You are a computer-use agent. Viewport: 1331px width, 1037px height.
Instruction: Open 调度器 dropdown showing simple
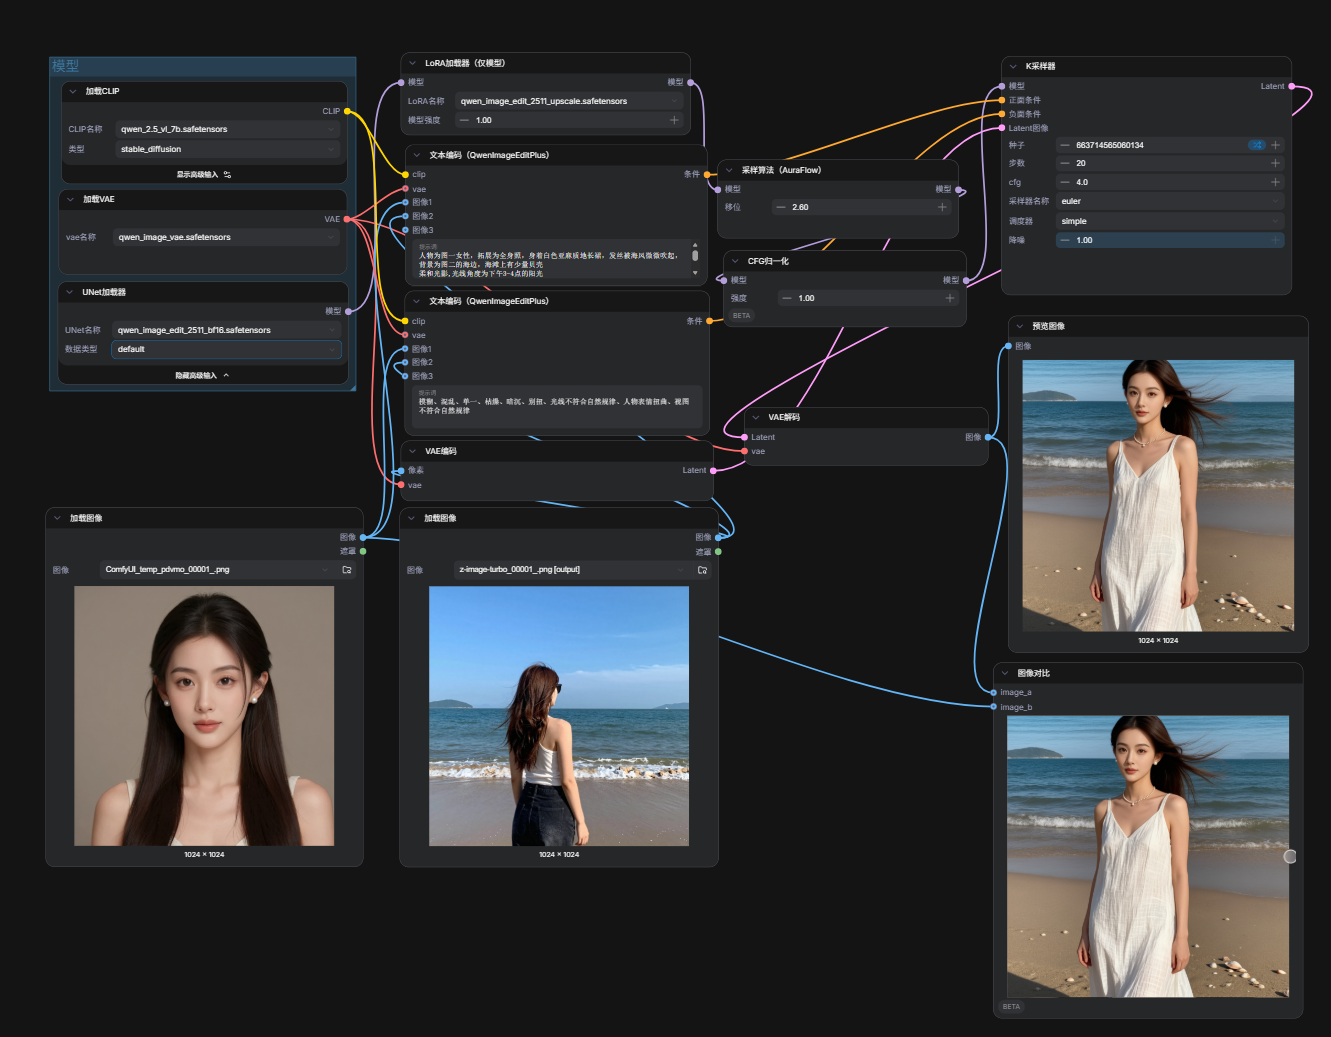tap(1170, 221)
